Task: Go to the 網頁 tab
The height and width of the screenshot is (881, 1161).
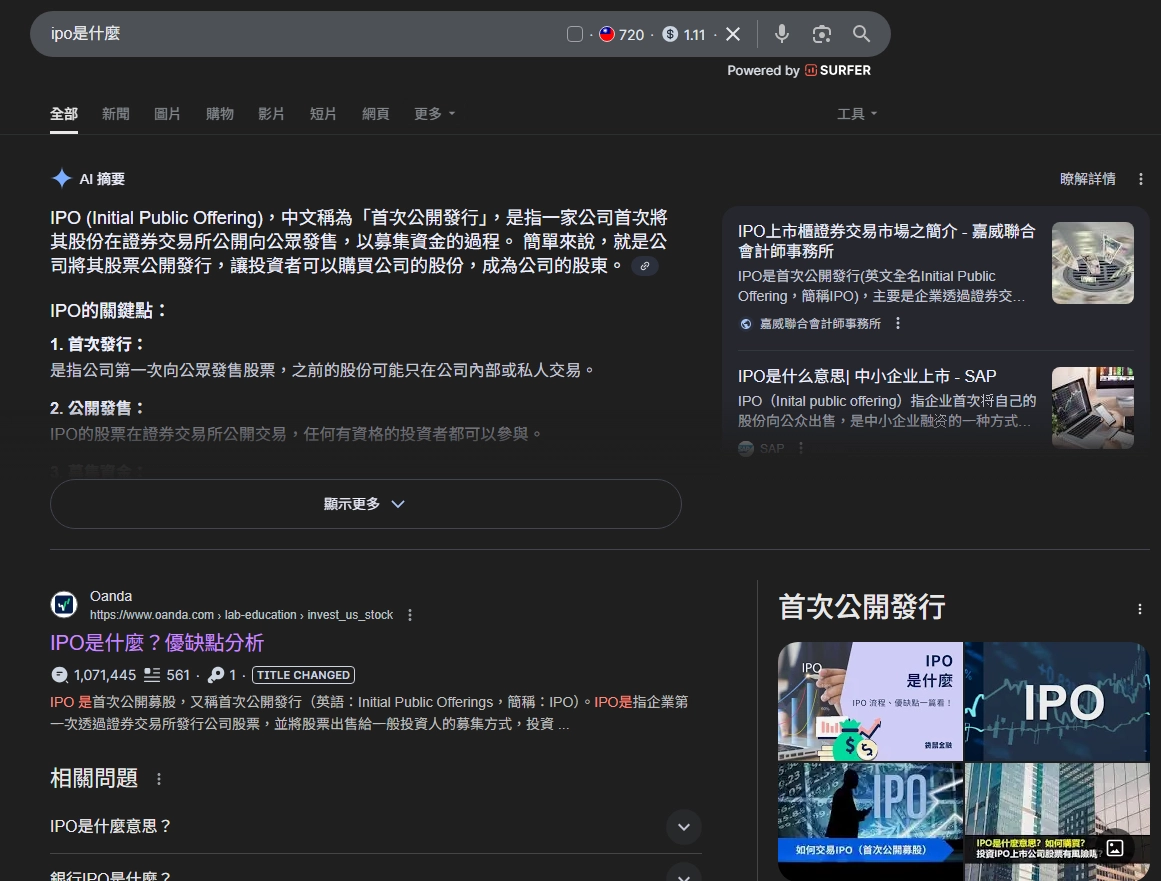Action: coord(375,114)
